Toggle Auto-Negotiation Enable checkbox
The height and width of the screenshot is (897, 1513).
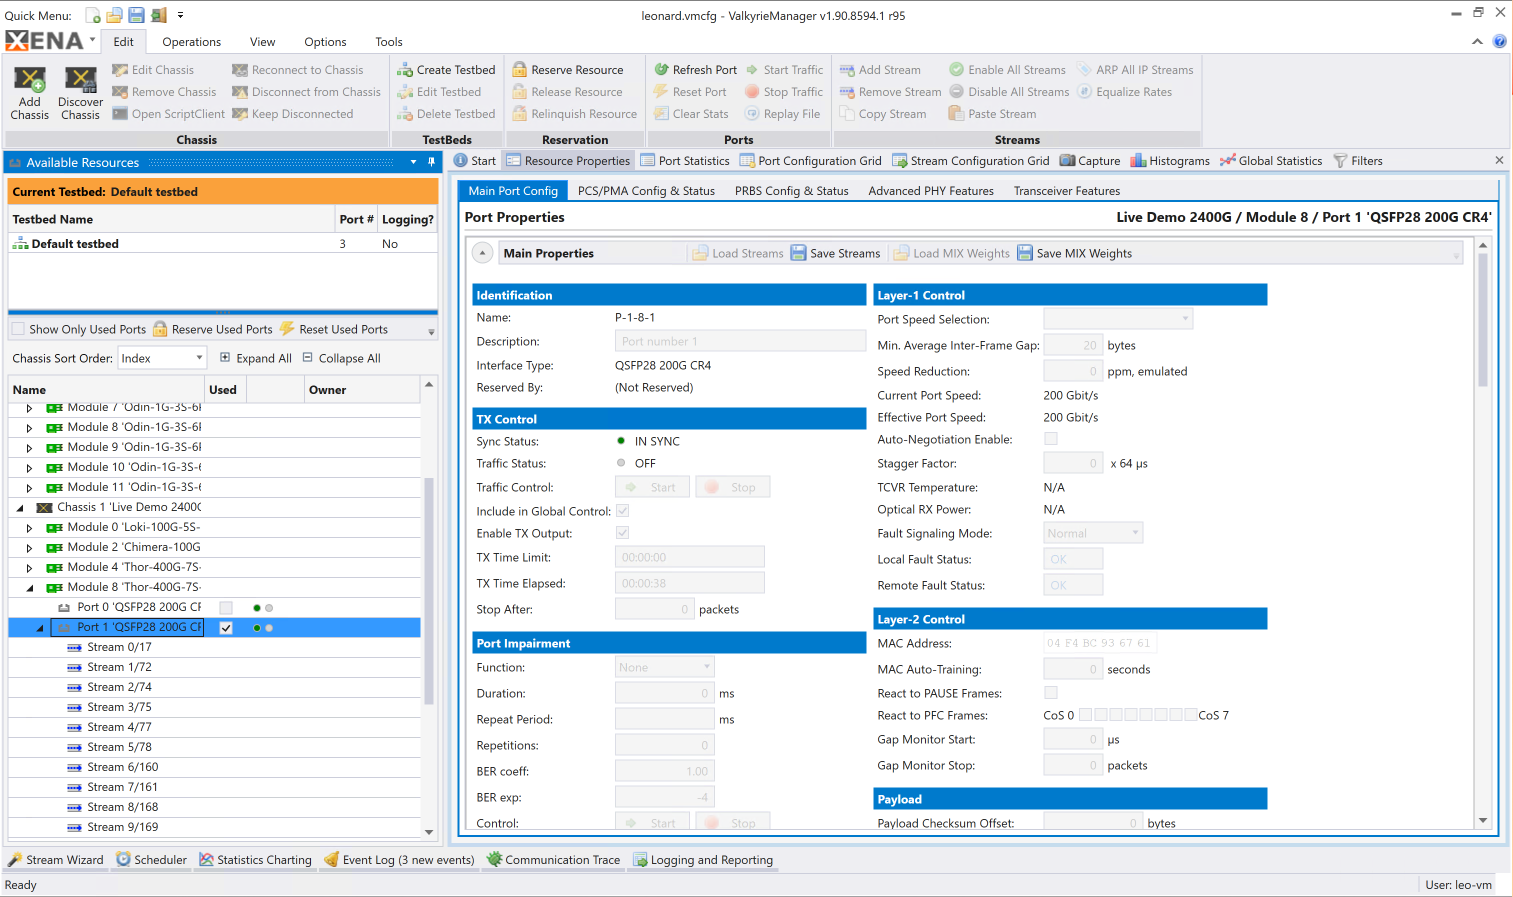(x=1050, y=439)
